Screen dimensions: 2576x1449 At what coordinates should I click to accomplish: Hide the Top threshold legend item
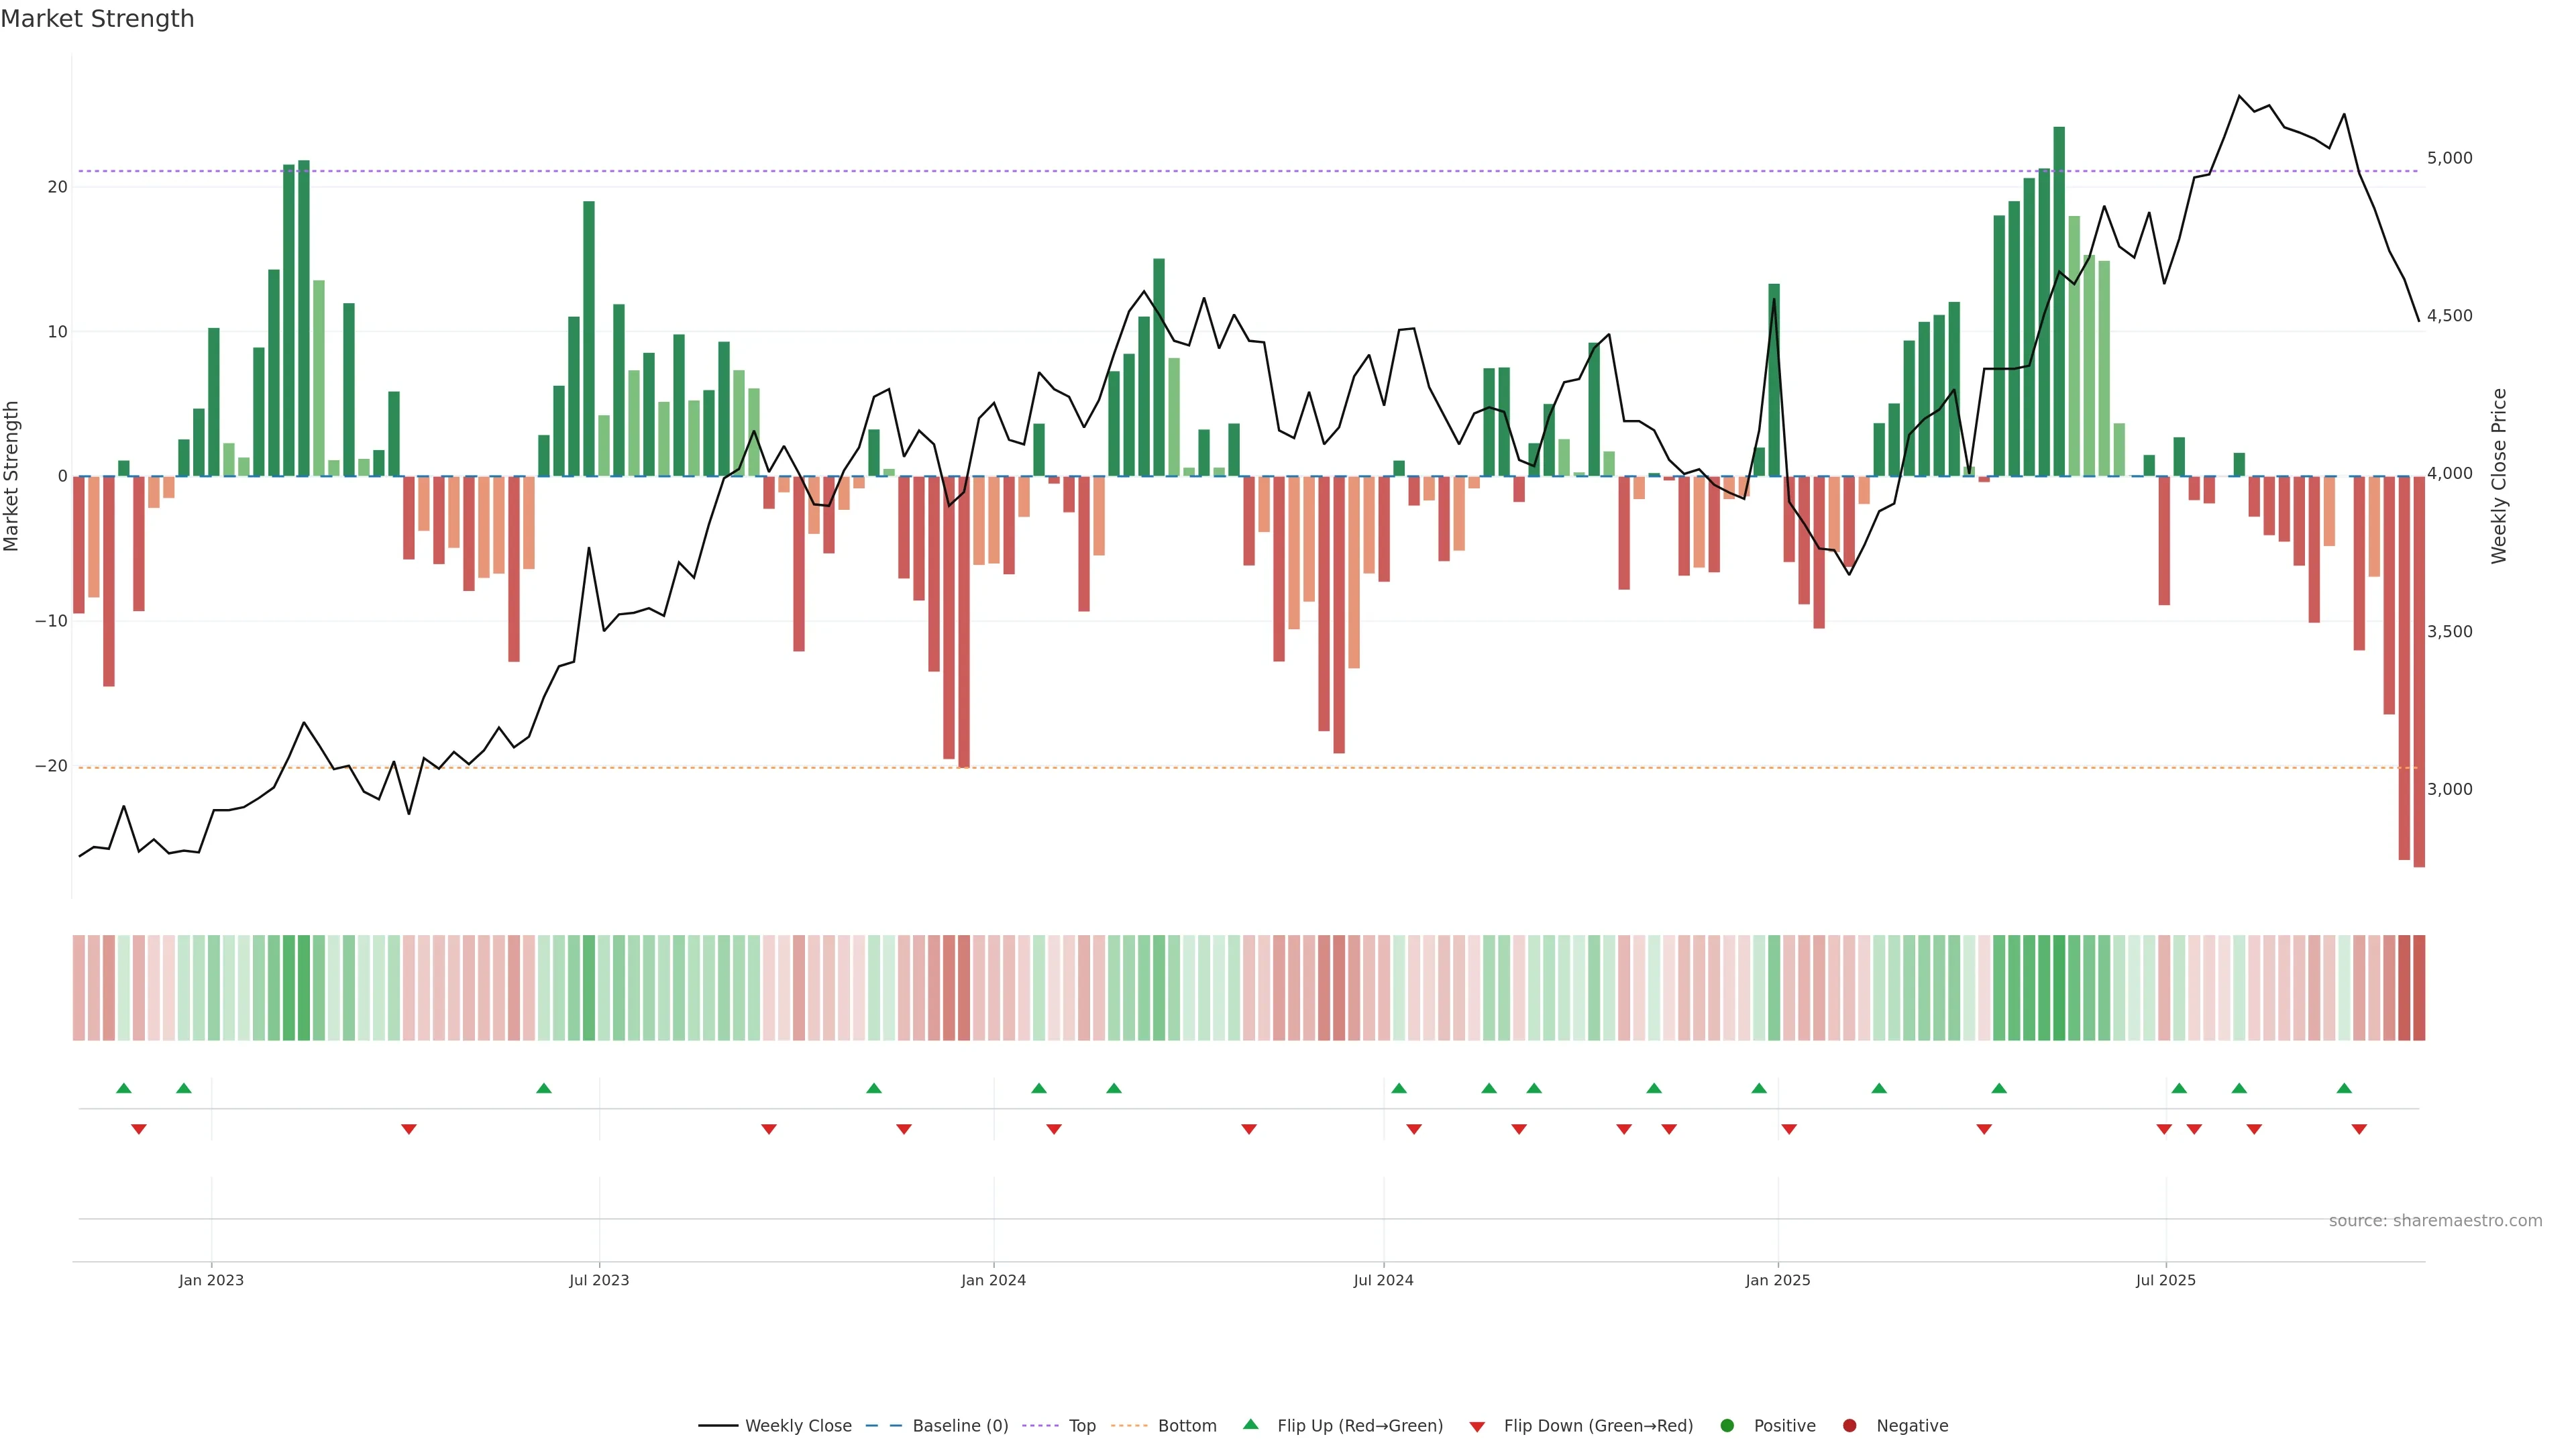(1081, 1426)
